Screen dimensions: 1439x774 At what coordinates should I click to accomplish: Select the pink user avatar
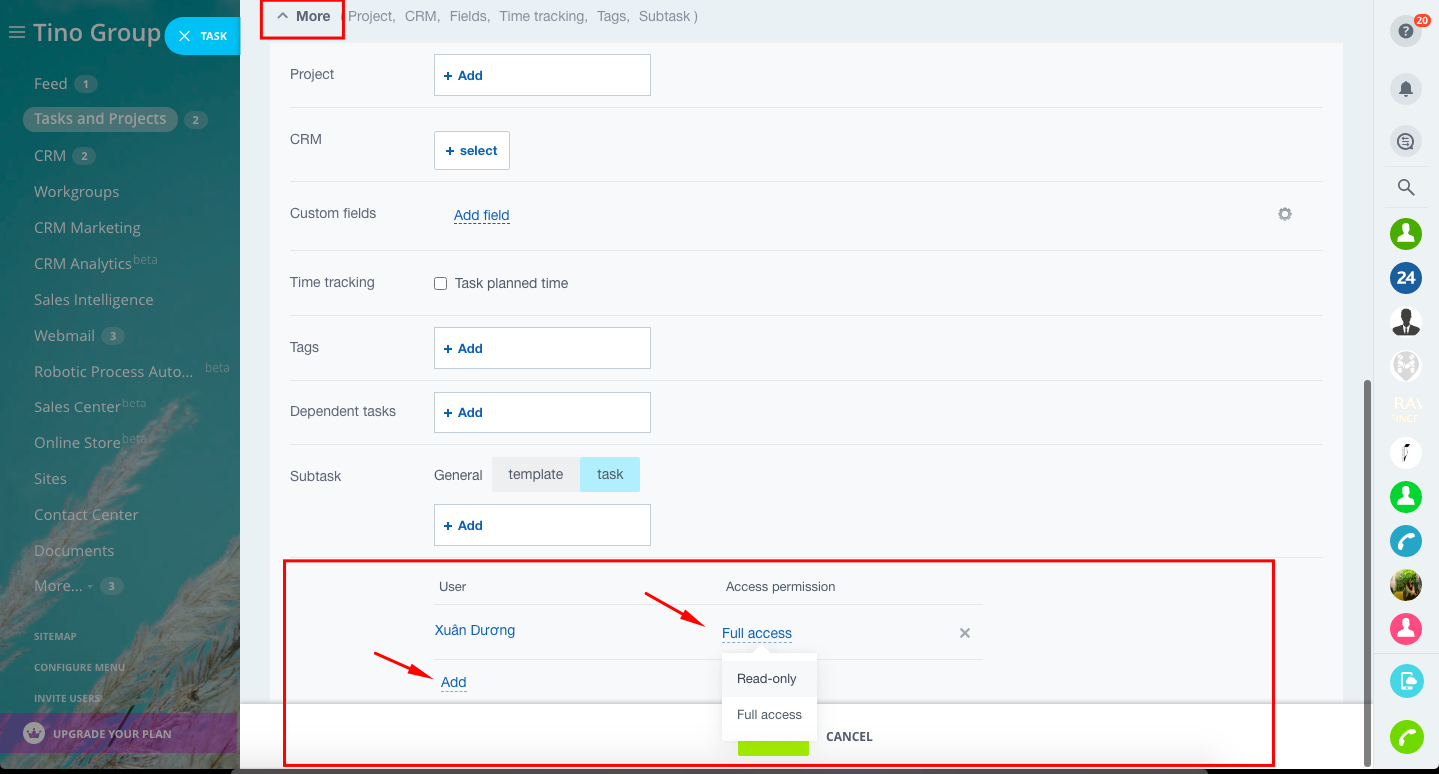(1406, 629)
